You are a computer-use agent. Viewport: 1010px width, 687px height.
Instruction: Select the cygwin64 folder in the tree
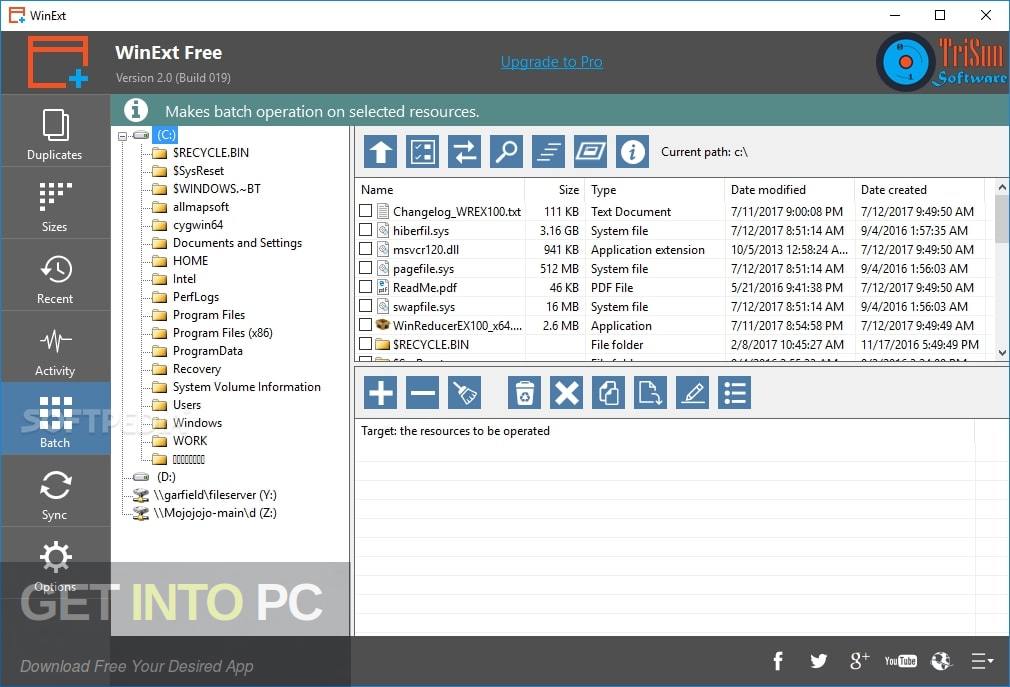click(x=198, y=225)
